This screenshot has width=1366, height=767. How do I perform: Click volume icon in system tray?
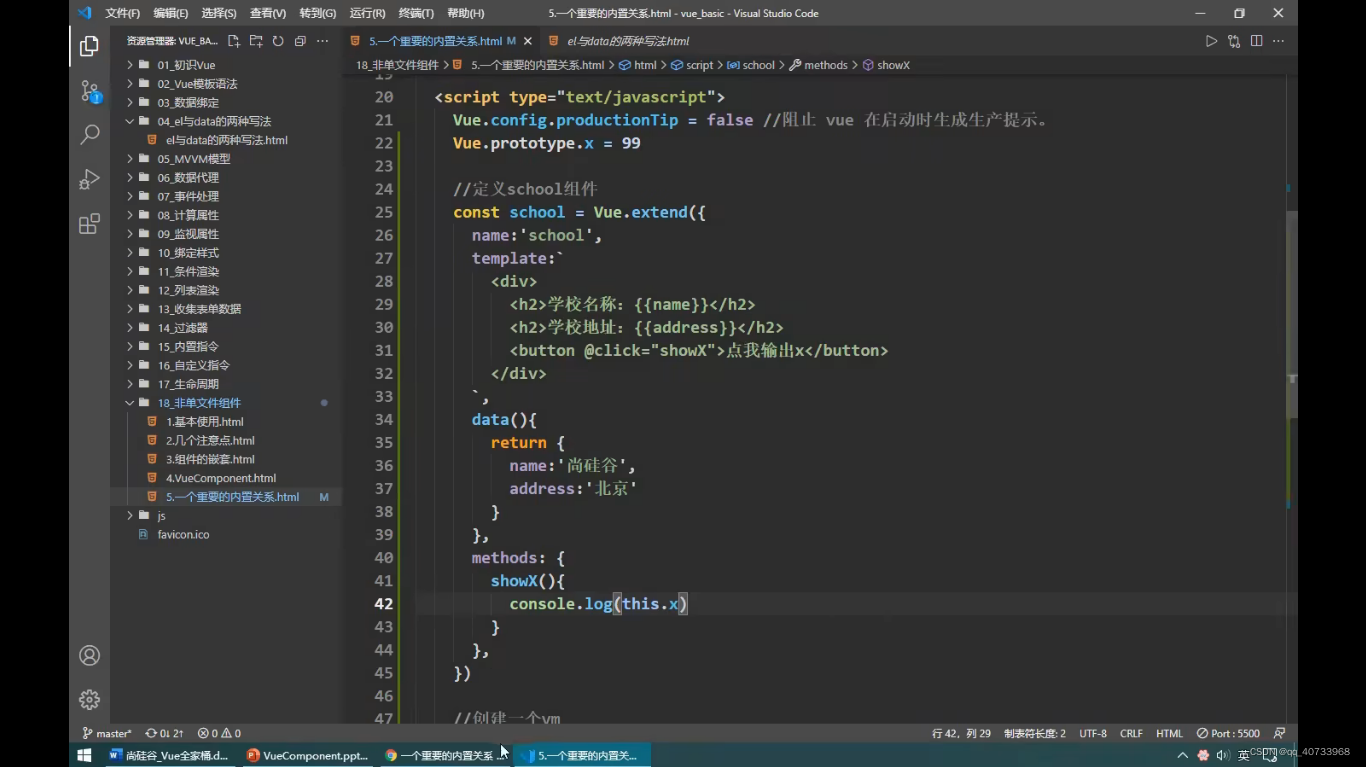click(x=1223, y=755)
